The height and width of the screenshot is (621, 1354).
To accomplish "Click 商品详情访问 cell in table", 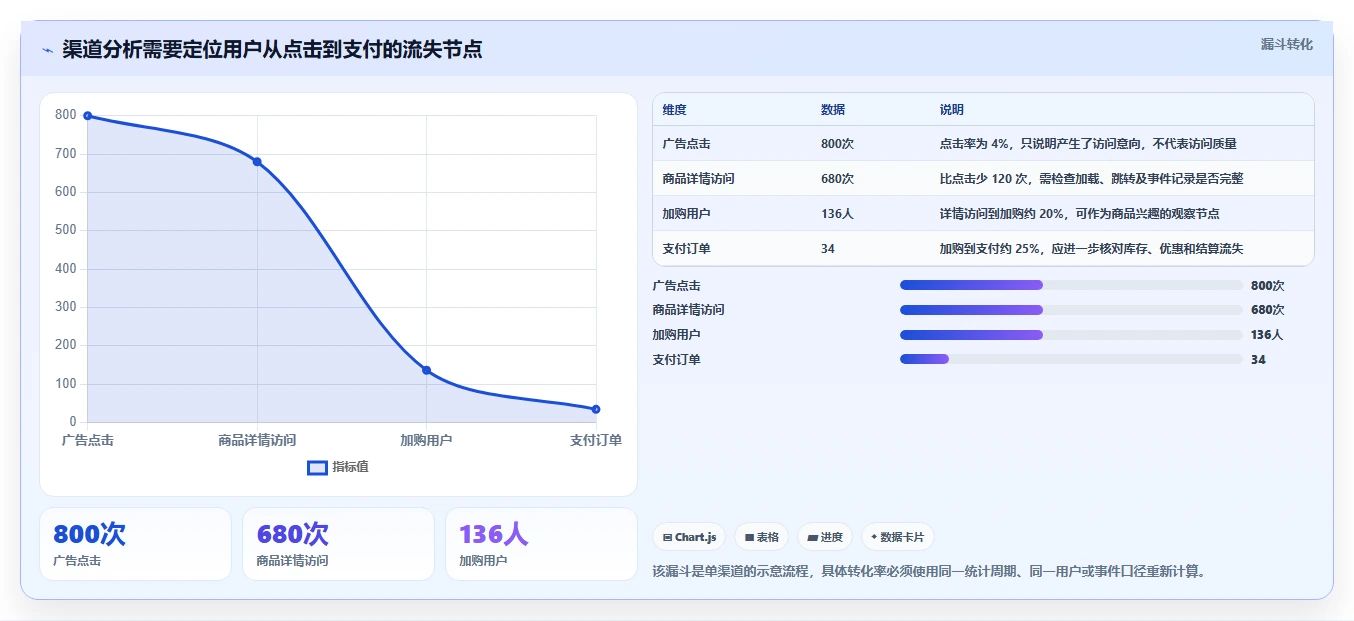I will click(x=698, y=178).
